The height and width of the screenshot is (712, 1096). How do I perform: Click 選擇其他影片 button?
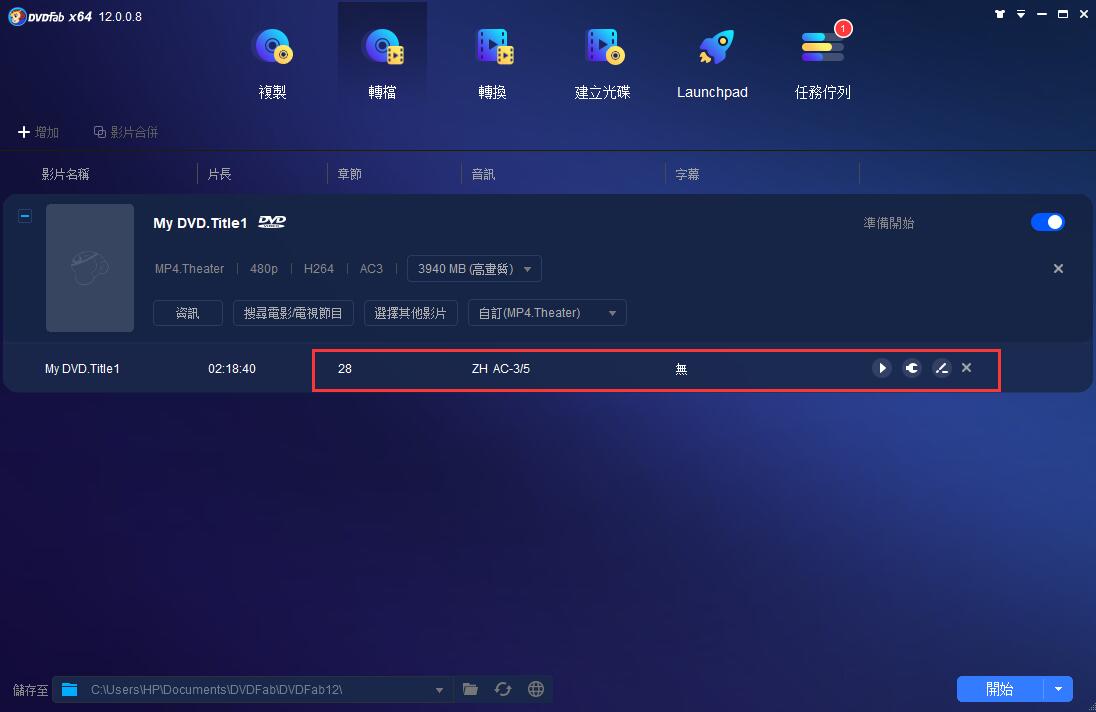(x=410, y=313)
